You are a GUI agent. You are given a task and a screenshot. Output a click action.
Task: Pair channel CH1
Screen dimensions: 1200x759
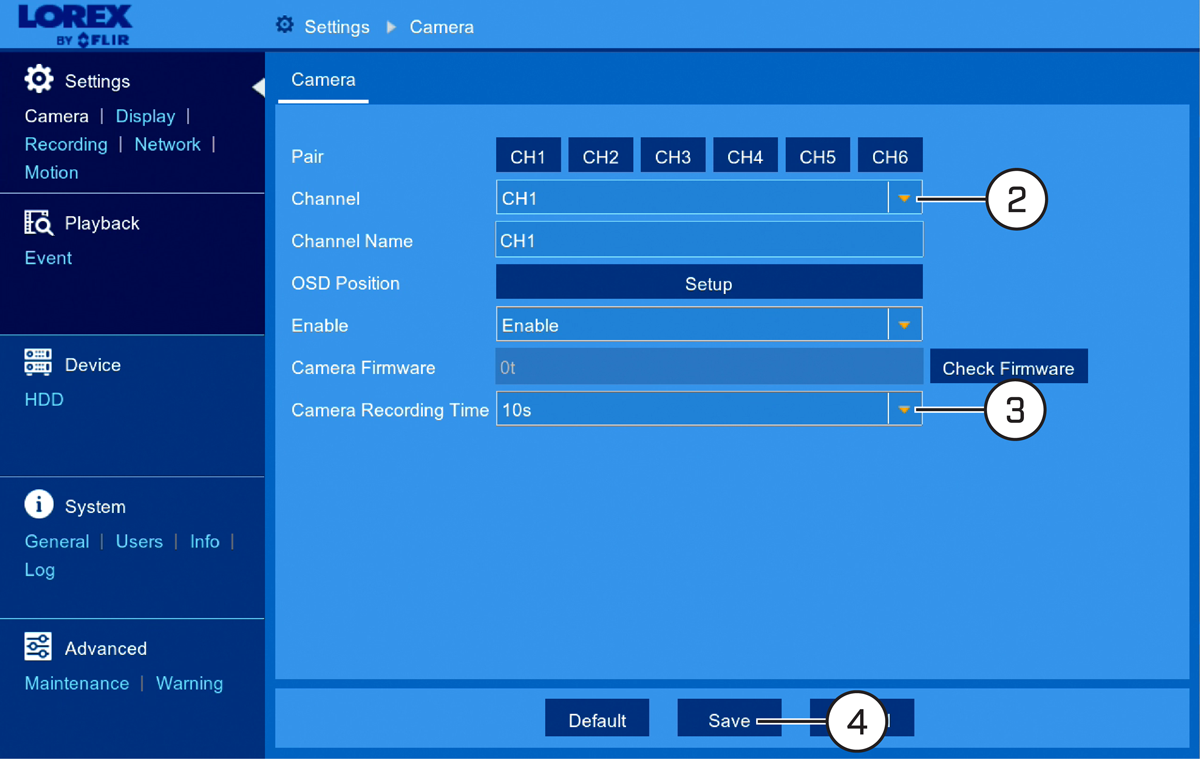click(528, 156)
